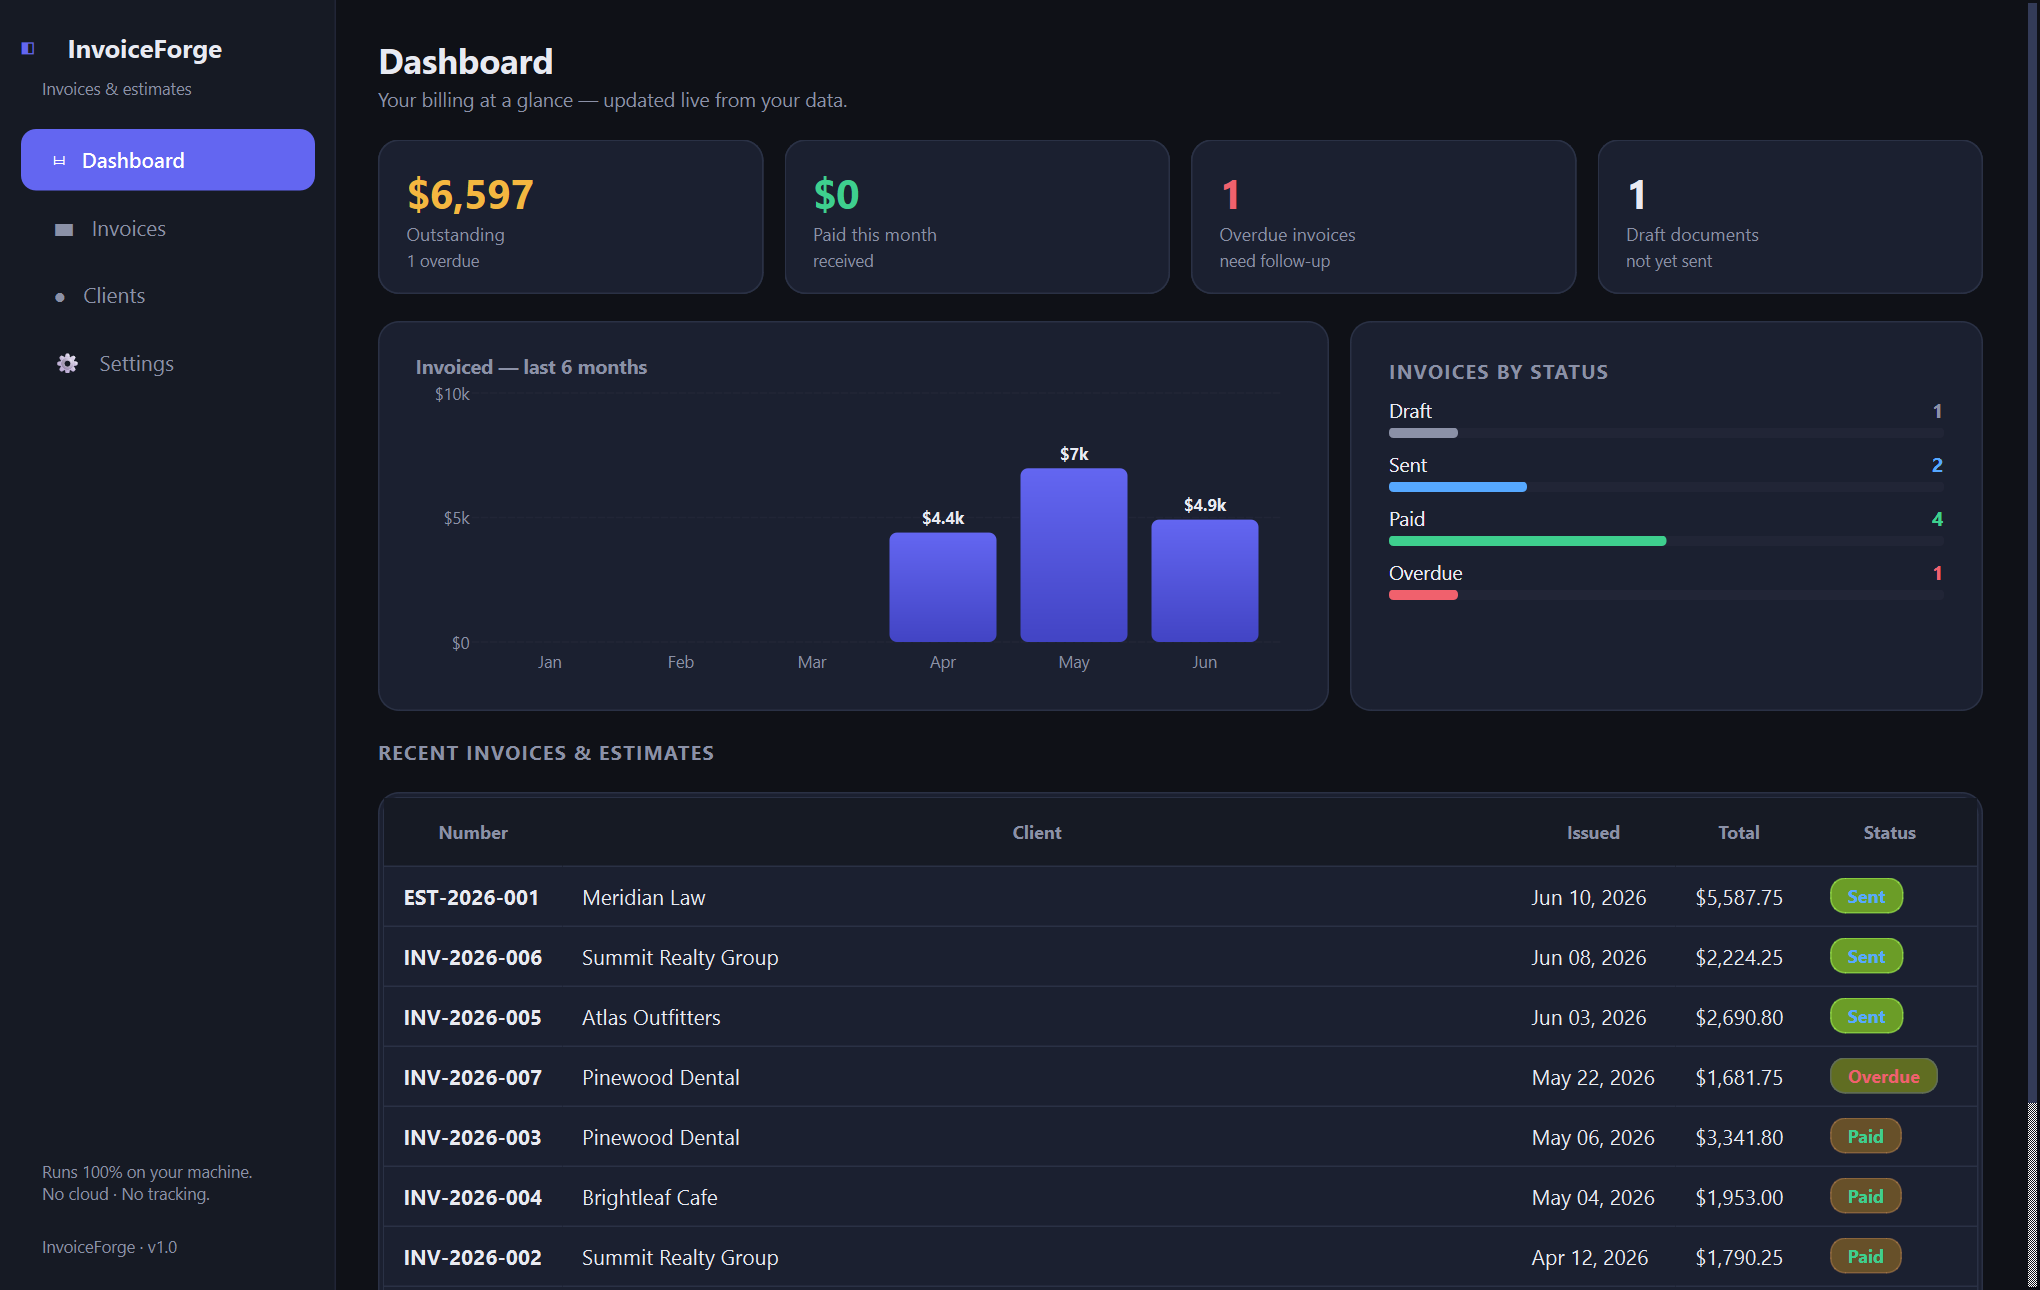Screen dimensions: 2040x1290
Task: Click the May $7k bar
Action: point(1074,555)
